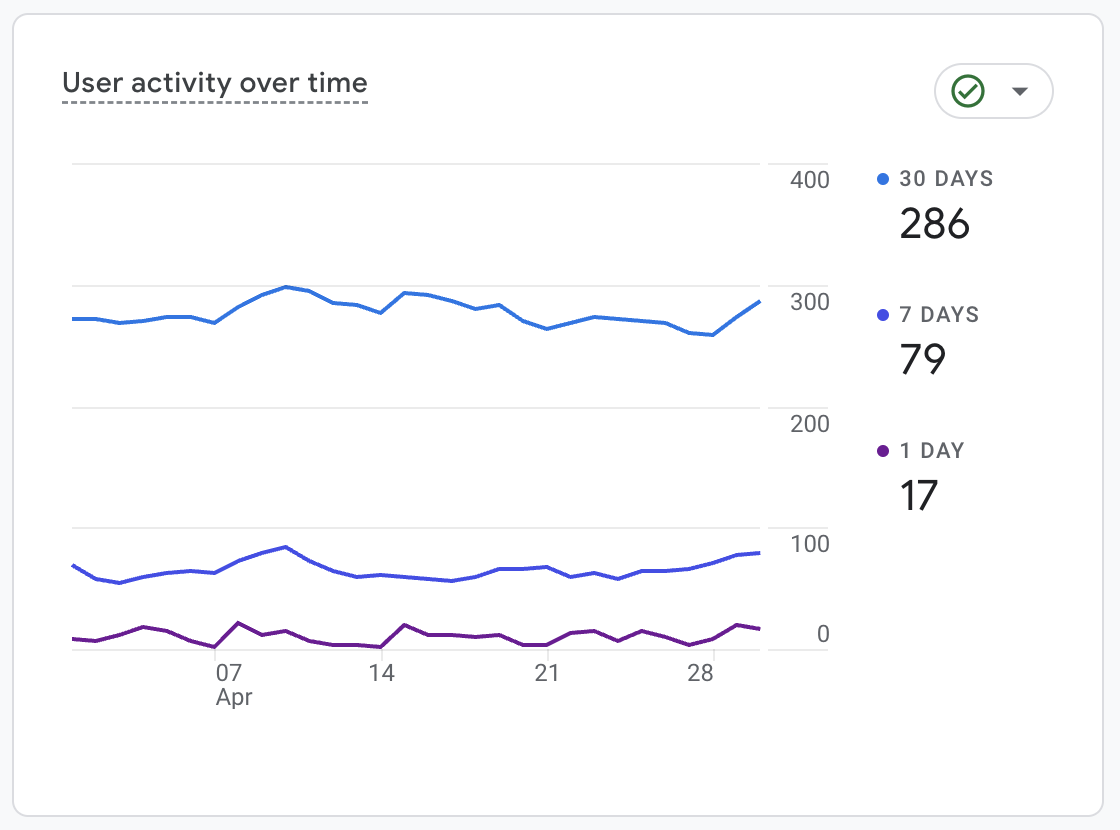The height and width of the screenshot is (830, 1120).
Task: Click the 1 DAY purple legend dot
Action: pyautogui.click(x=883, y=451)
